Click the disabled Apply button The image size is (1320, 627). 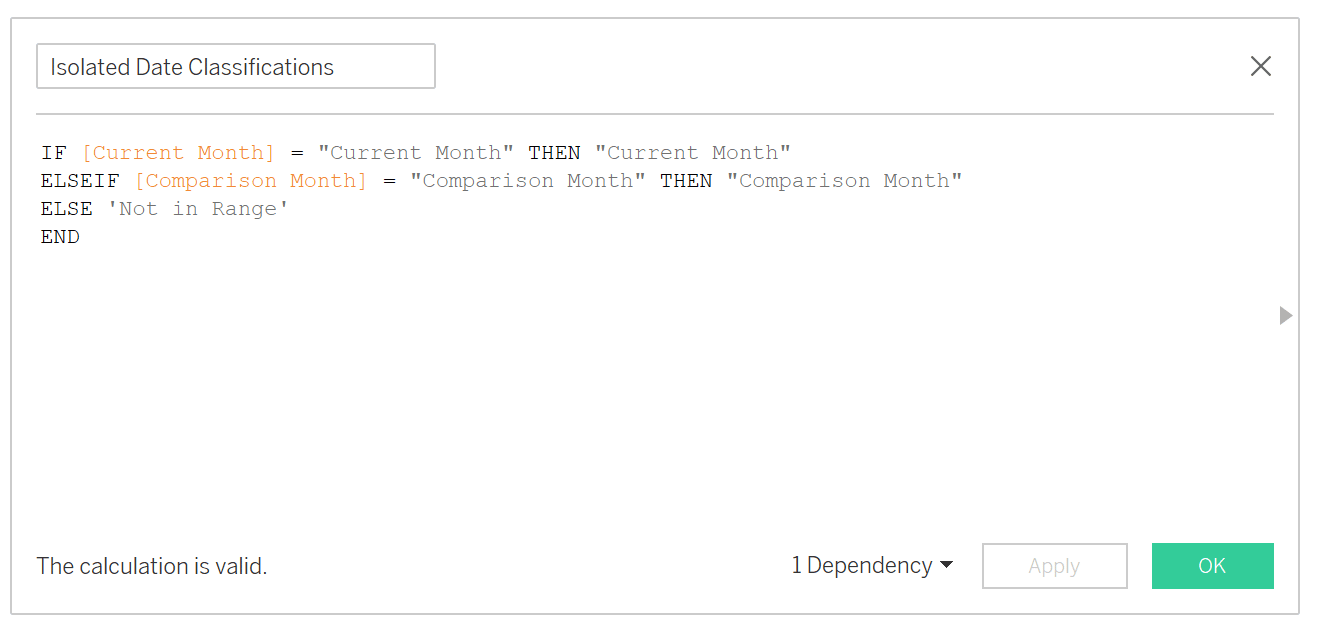(x=1054, y=565)
